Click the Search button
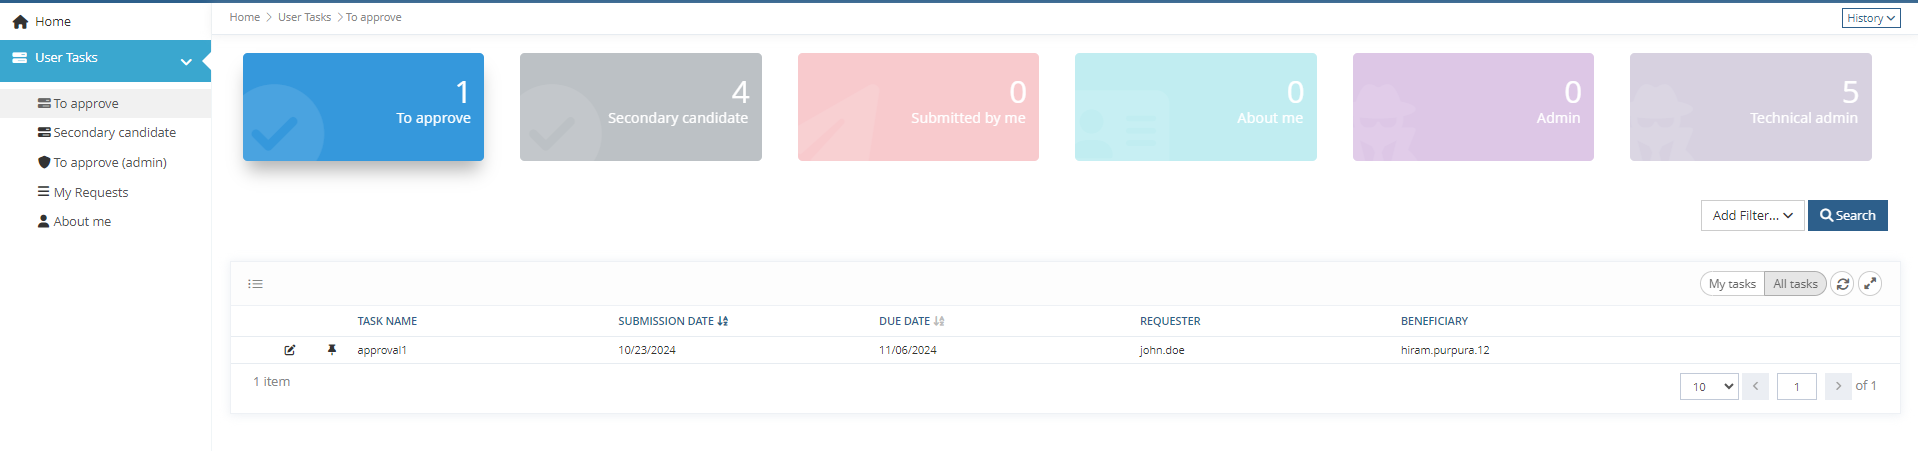Image resolution: width=1918 pixels, height=451 pixels. (1847, 215)
